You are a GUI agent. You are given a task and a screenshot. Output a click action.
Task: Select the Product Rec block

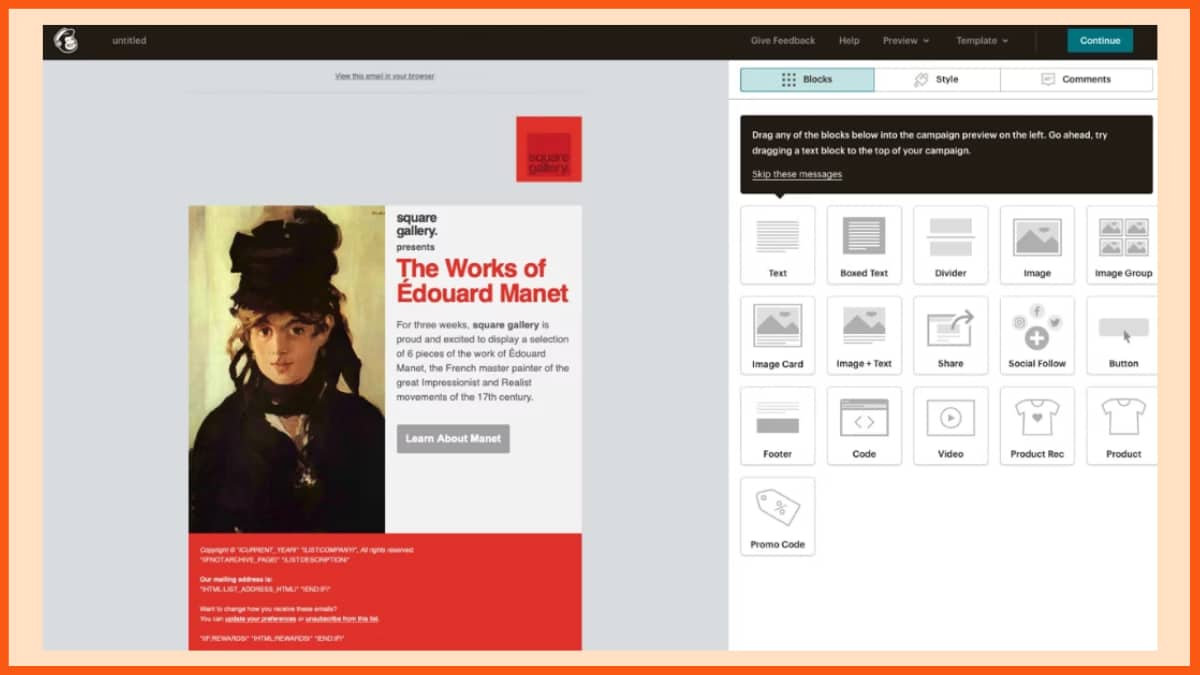point(1037,425)
